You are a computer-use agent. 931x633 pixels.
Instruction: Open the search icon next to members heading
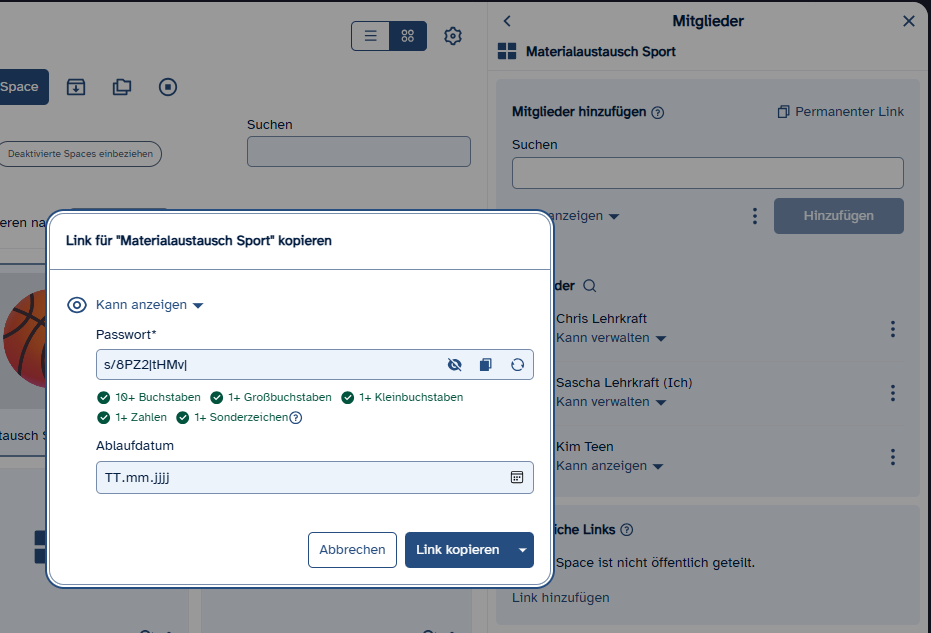589,286
